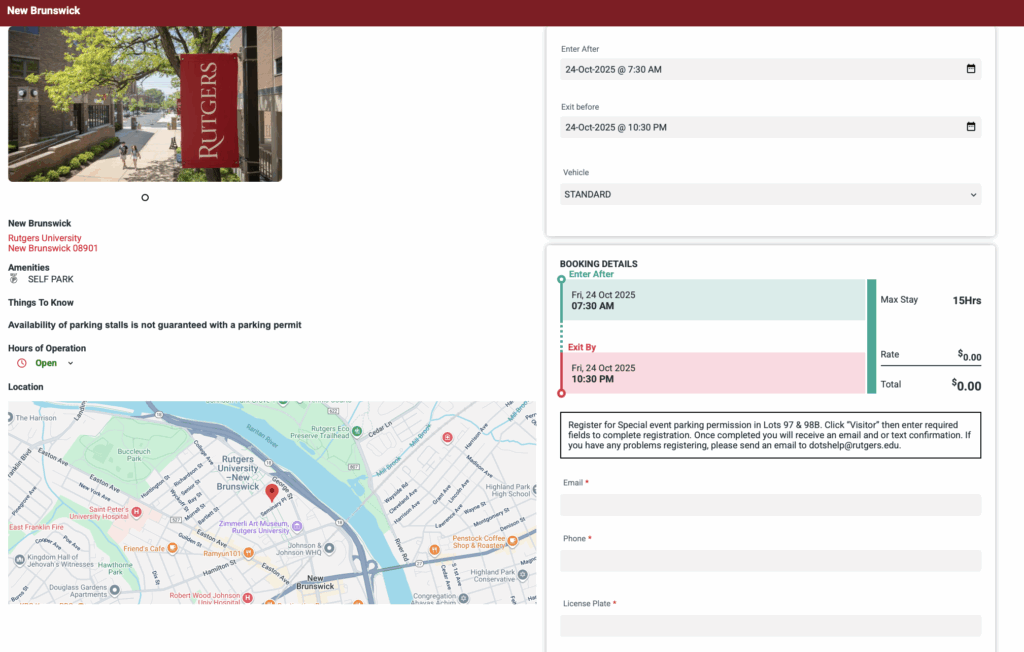1024x652 pixels.
Task: Click the clock icon beside Open
Action: pyautogui.click(x=22, y=363)
